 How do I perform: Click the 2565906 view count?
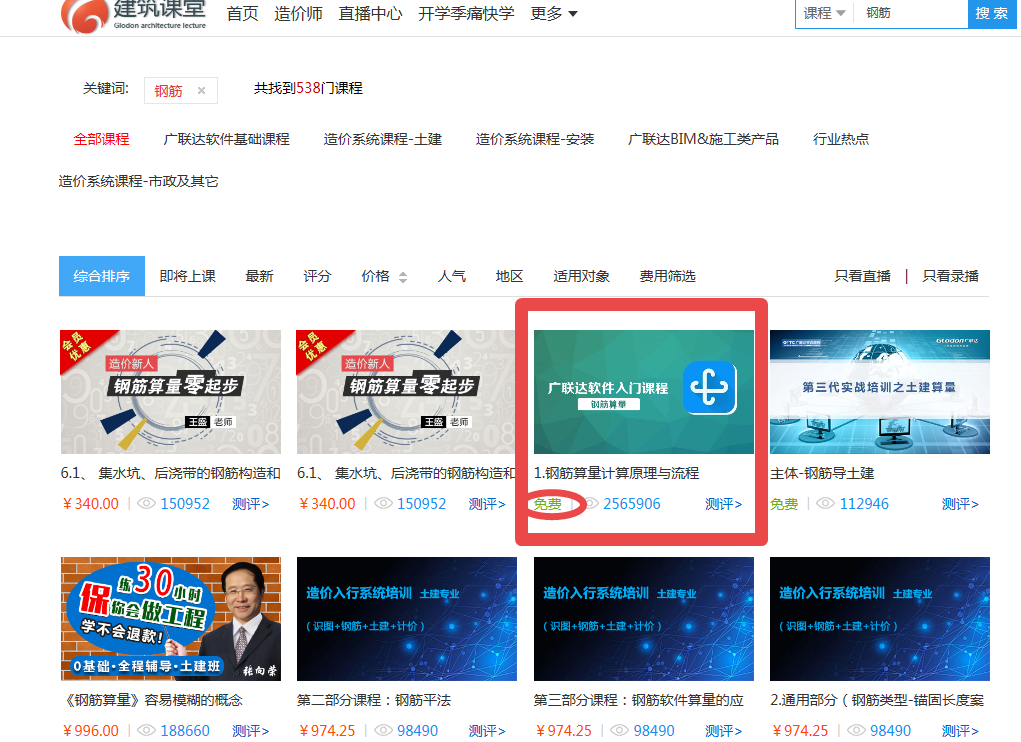(x=632, y=504)
